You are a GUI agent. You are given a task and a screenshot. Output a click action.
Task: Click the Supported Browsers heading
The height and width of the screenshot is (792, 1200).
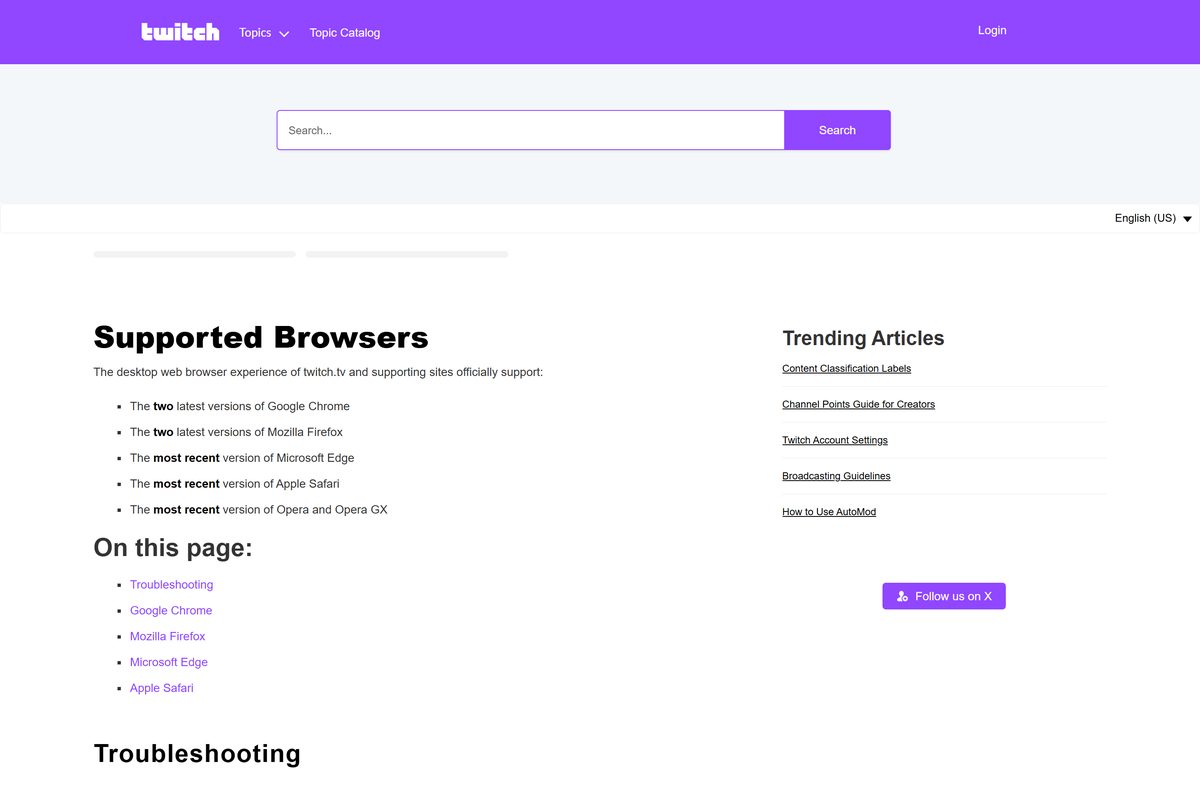(x=261, y=338)
